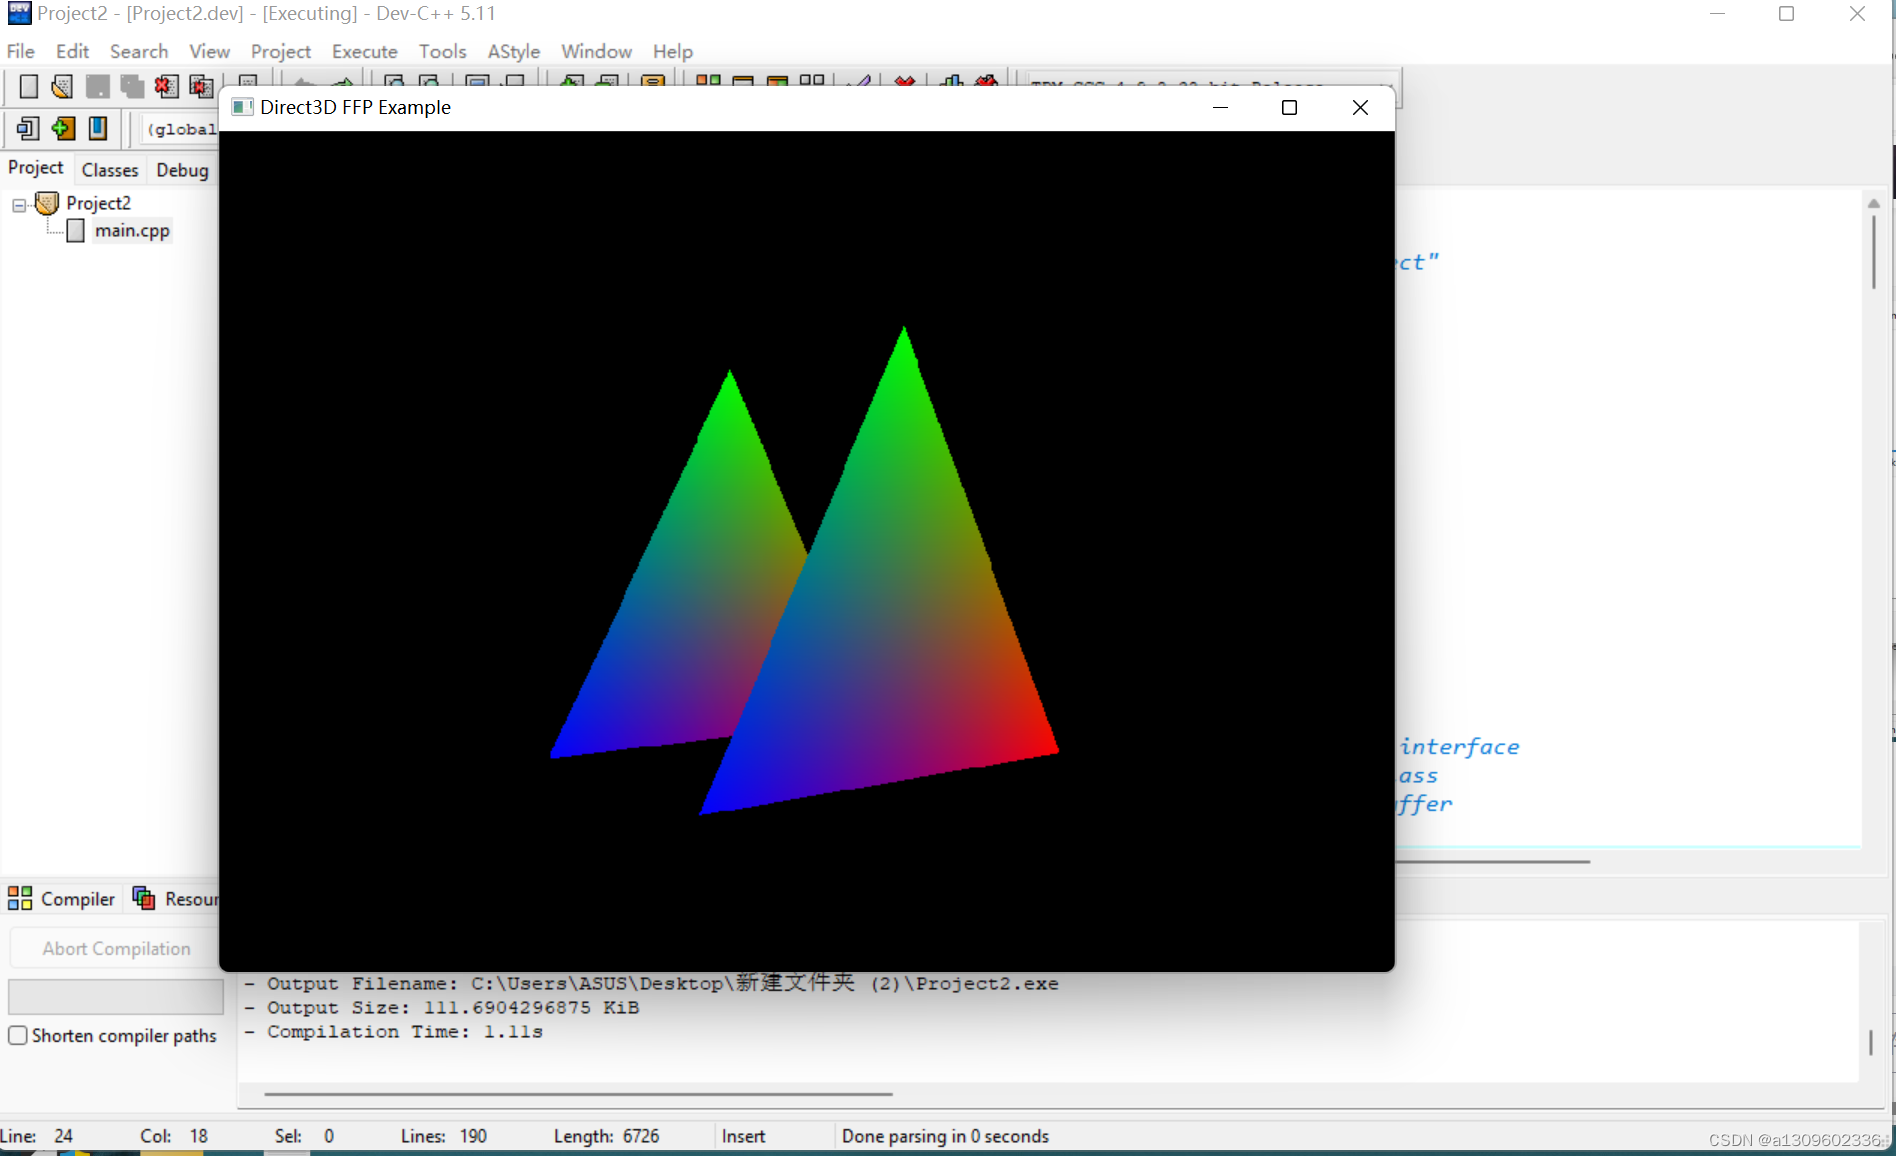Open the Window menu
The width and height of the screenshot is (1896, 1156).
pyautogui.click(x=596, y=51)
